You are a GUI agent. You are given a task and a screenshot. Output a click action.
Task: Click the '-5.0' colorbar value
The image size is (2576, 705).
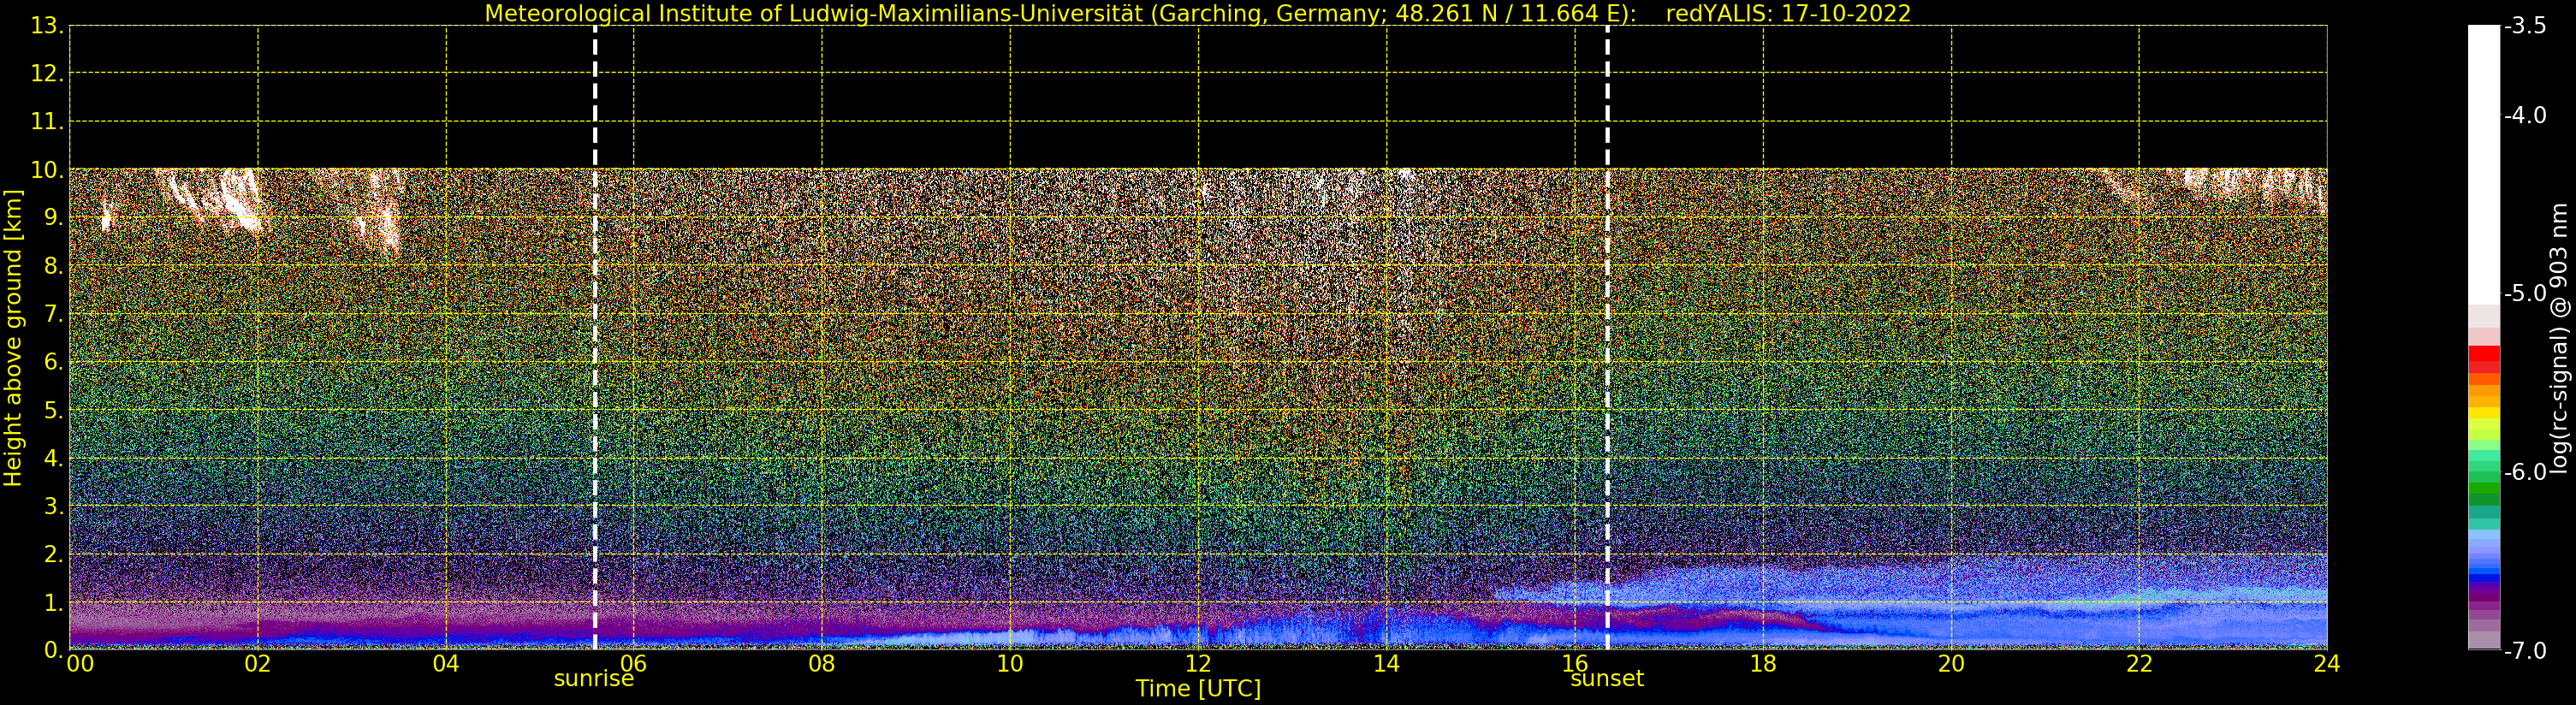coord(2525,294)
